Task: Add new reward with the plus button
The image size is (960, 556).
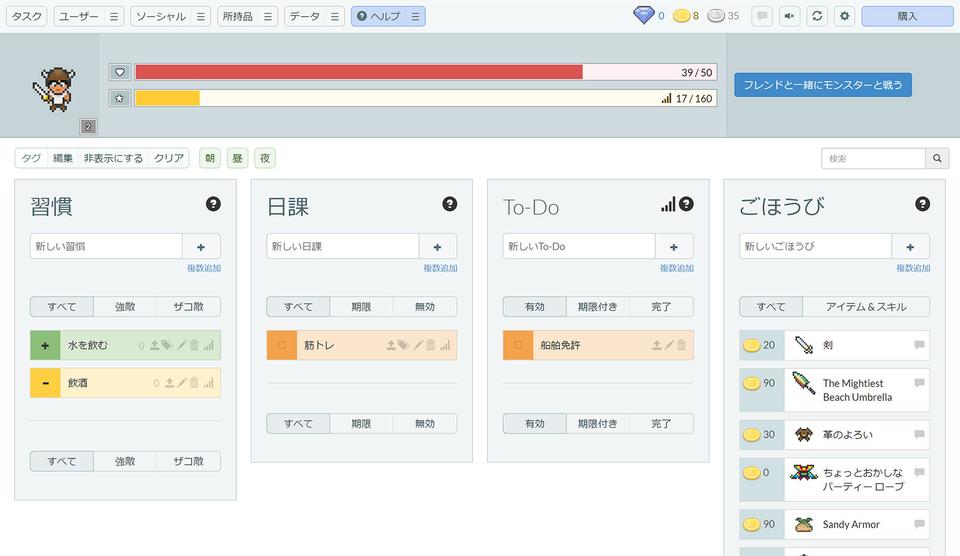Action: click(x=910, y=246)
